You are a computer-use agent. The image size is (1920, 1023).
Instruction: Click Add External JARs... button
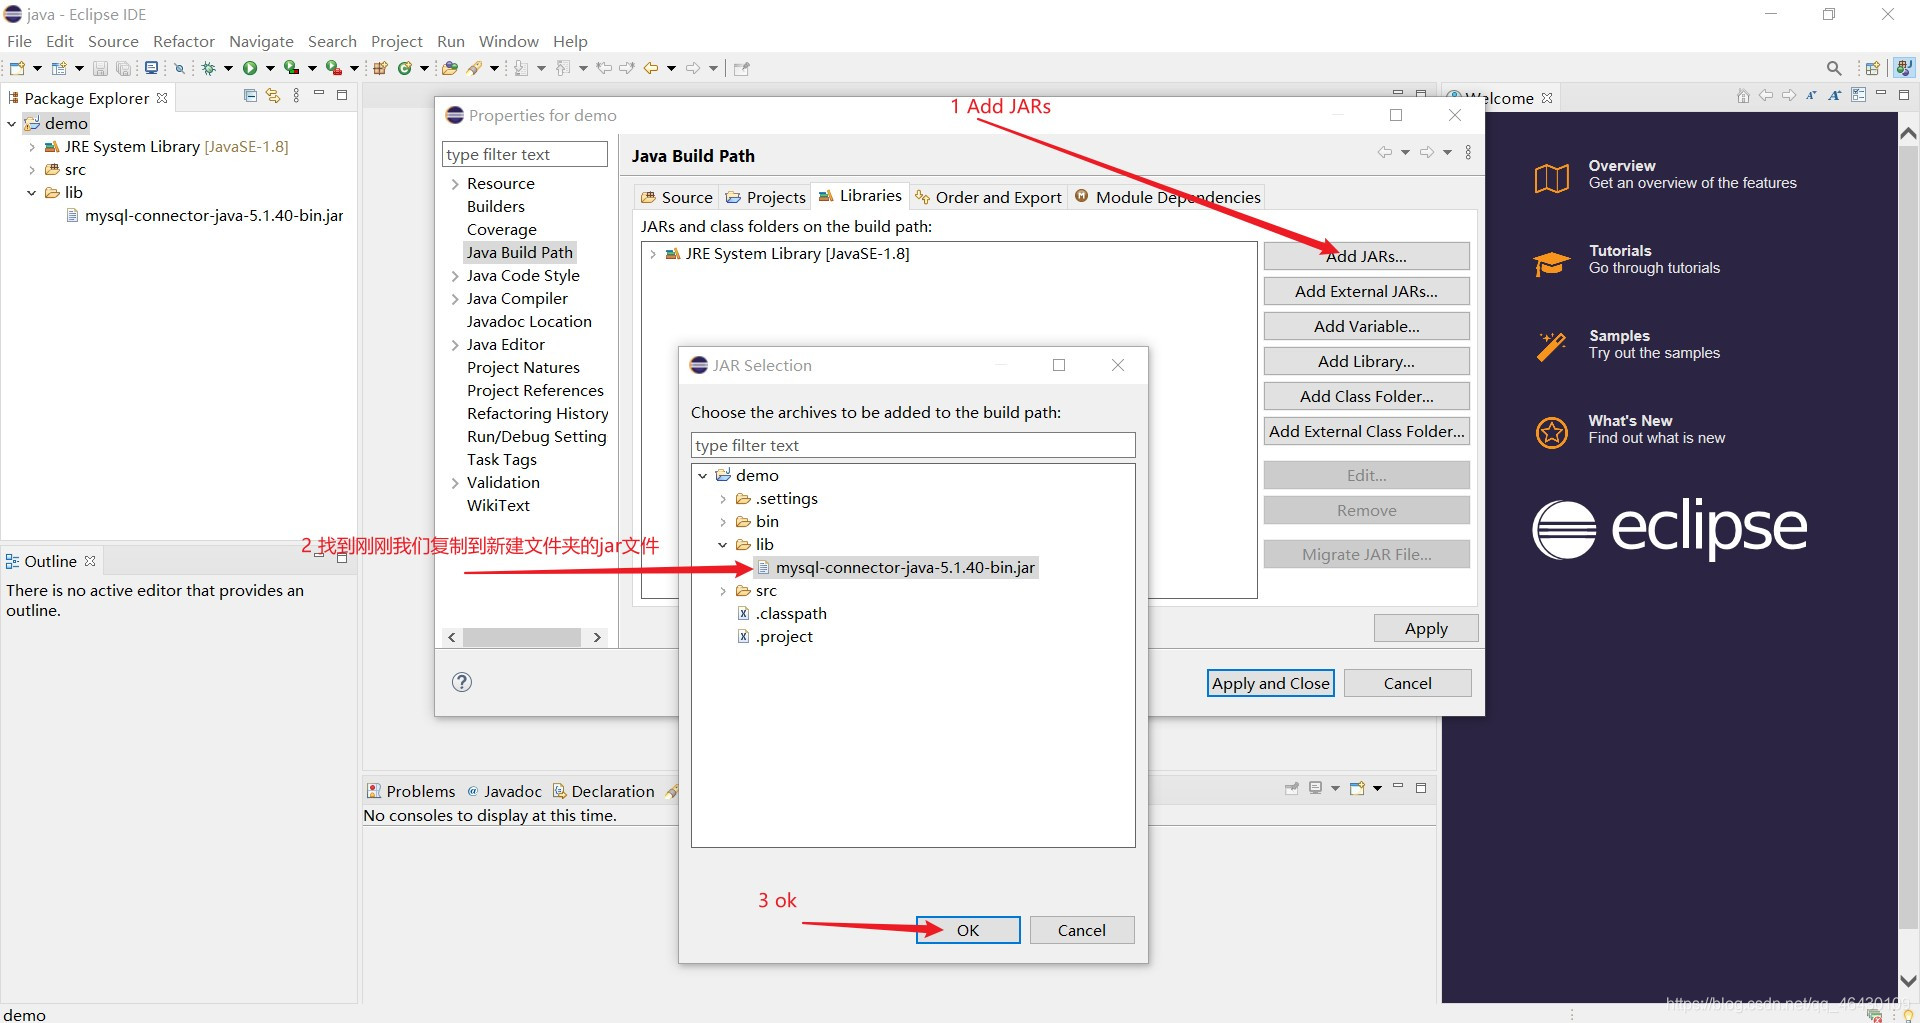pos(1366,291)
